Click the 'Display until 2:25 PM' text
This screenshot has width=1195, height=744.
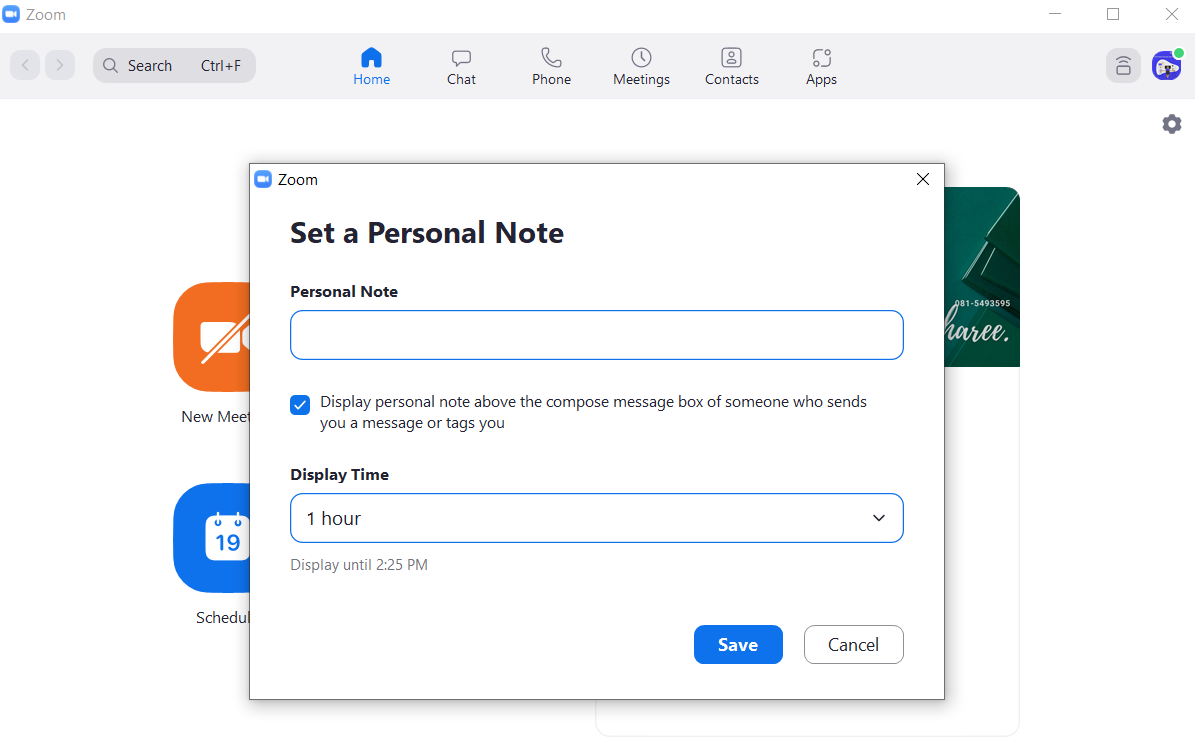point(359,565)
